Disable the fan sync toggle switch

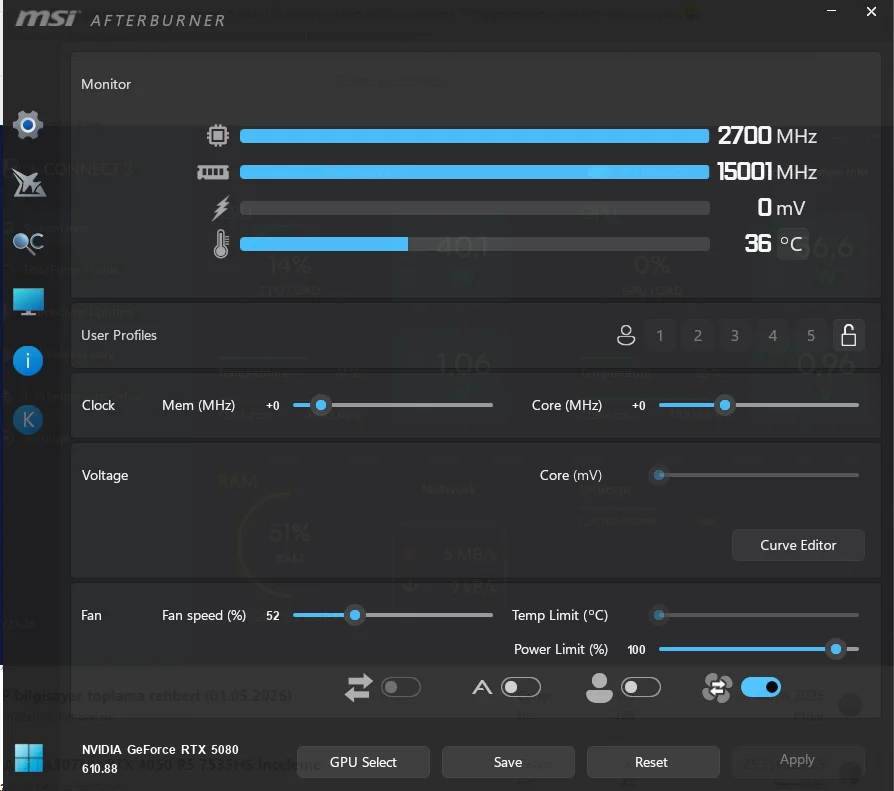click(x=761, y=687)
